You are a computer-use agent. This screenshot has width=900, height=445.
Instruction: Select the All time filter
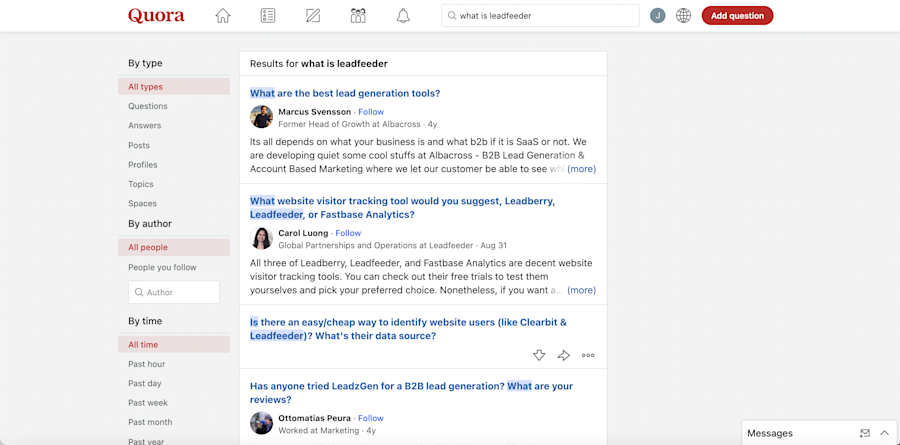174,345
